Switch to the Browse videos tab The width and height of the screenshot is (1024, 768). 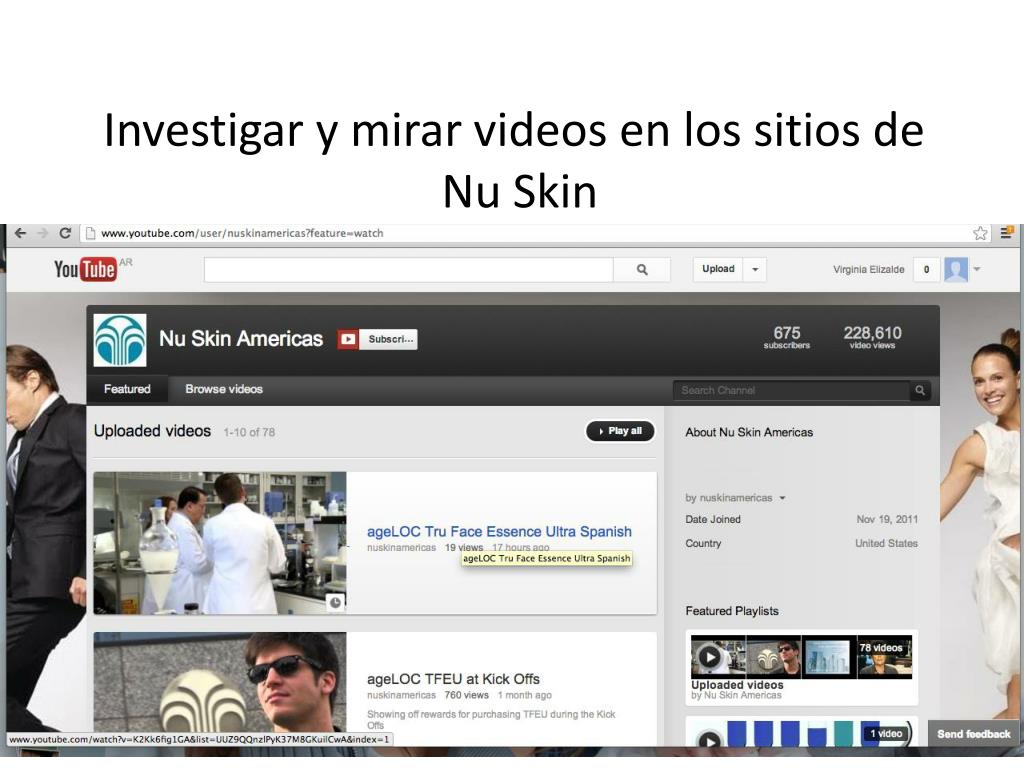224,389
